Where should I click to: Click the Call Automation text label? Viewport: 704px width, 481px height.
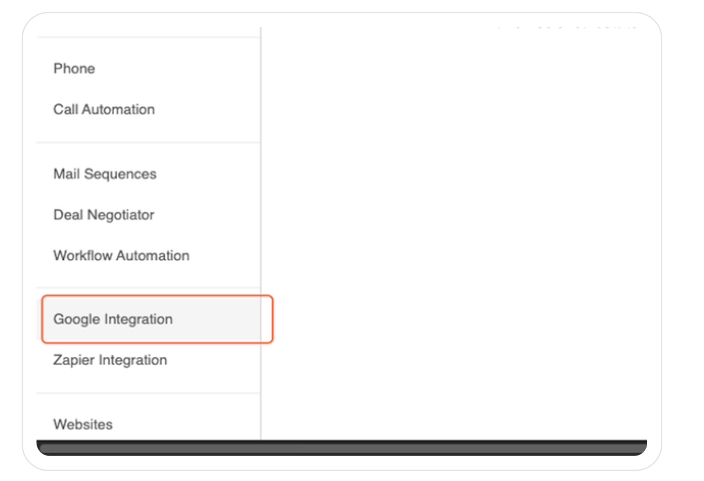coord(104,110)
